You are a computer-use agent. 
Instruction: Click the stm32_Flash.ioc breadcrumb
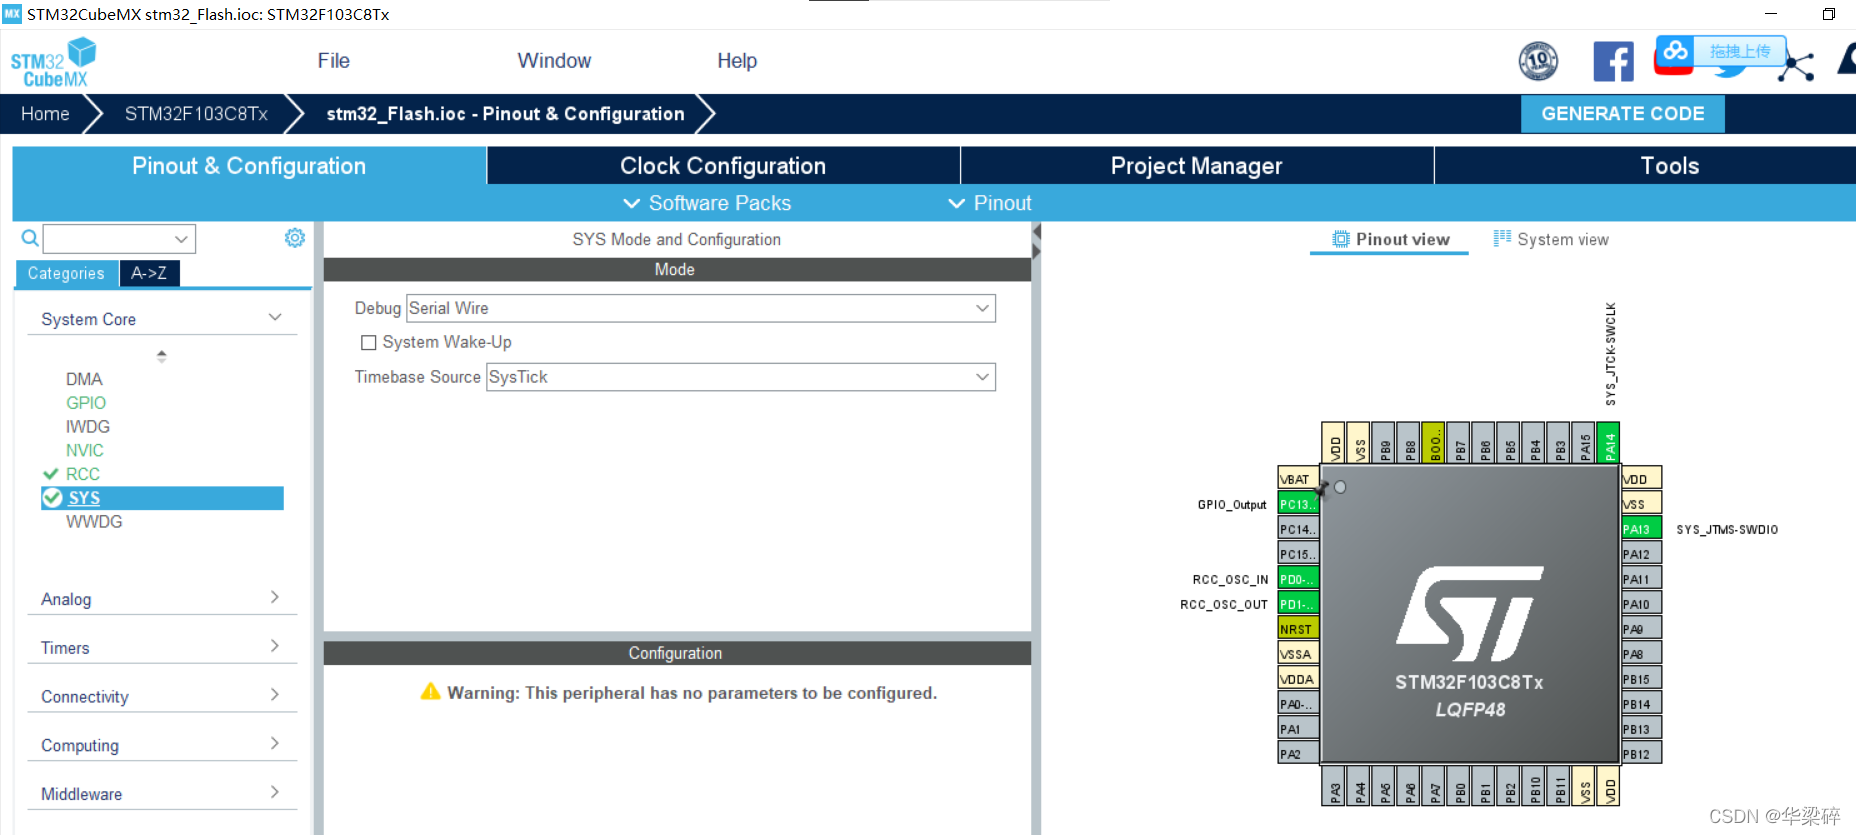[x=505, y=114]
